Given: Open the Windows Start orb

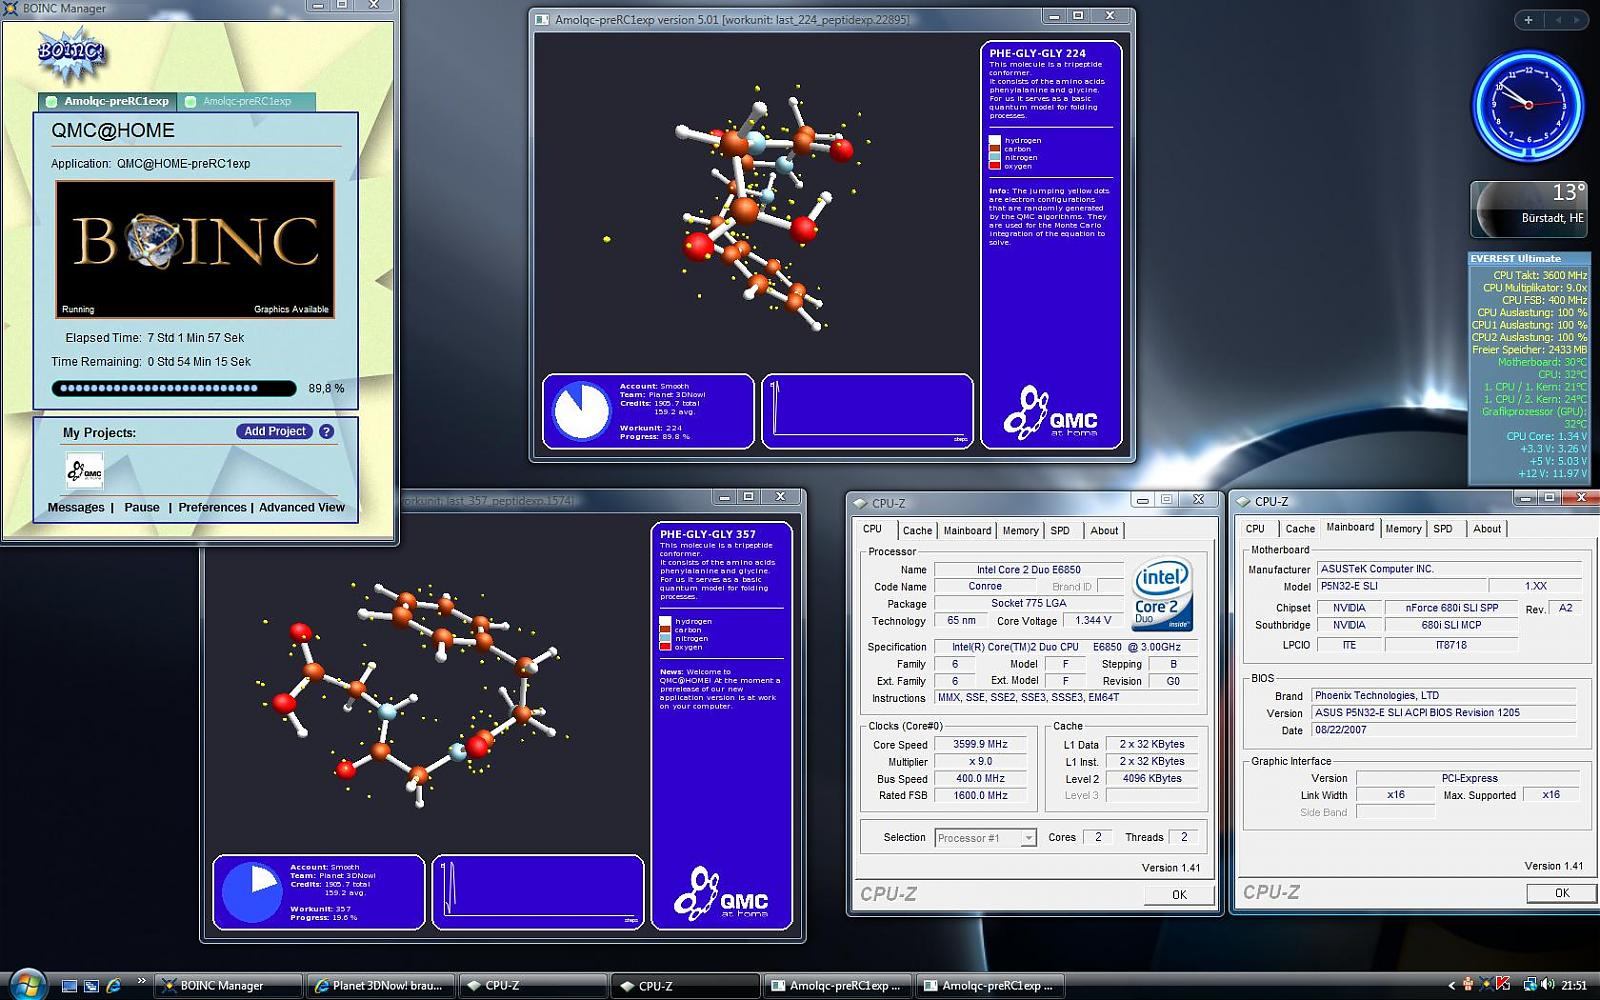Looking at the screenshot, I should pyautogui.click(x=26, y=984).
